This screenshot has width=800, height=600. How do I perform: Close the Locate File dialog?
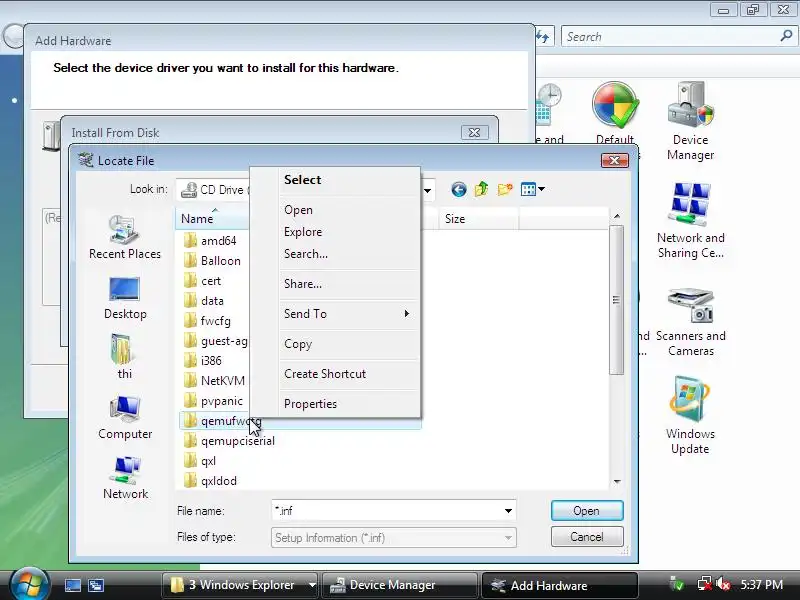[x=615, y=160]
